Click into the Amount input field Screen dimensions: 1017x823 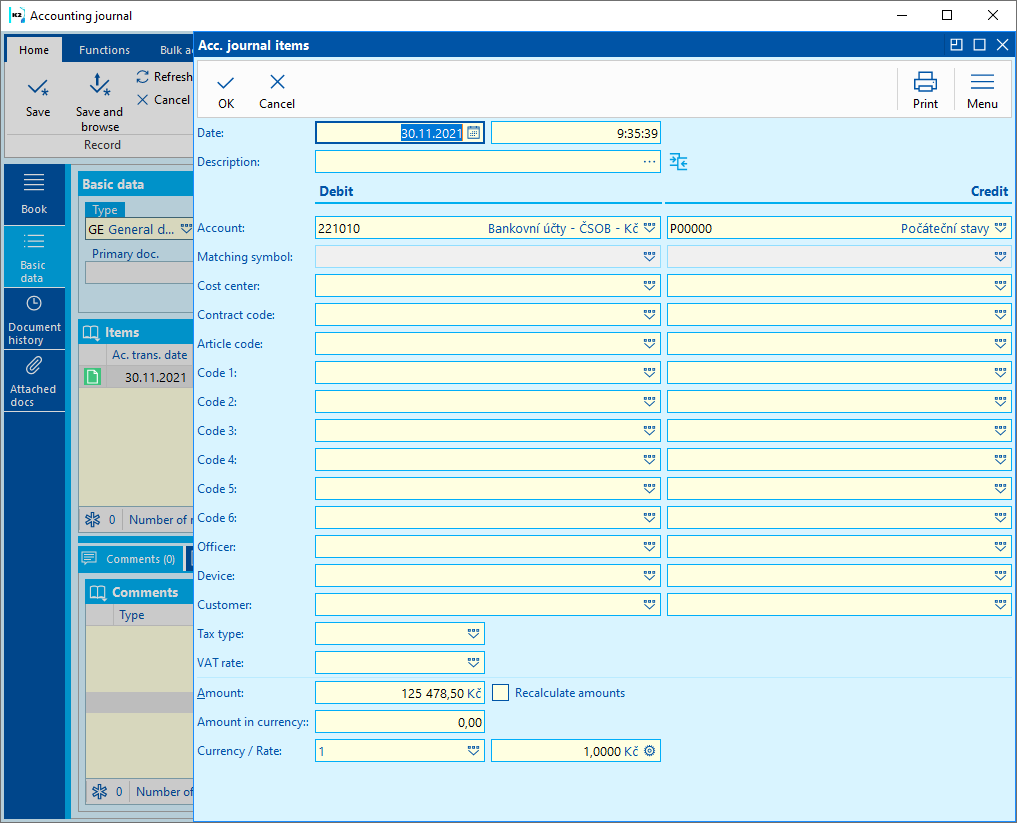click(398, 693)
